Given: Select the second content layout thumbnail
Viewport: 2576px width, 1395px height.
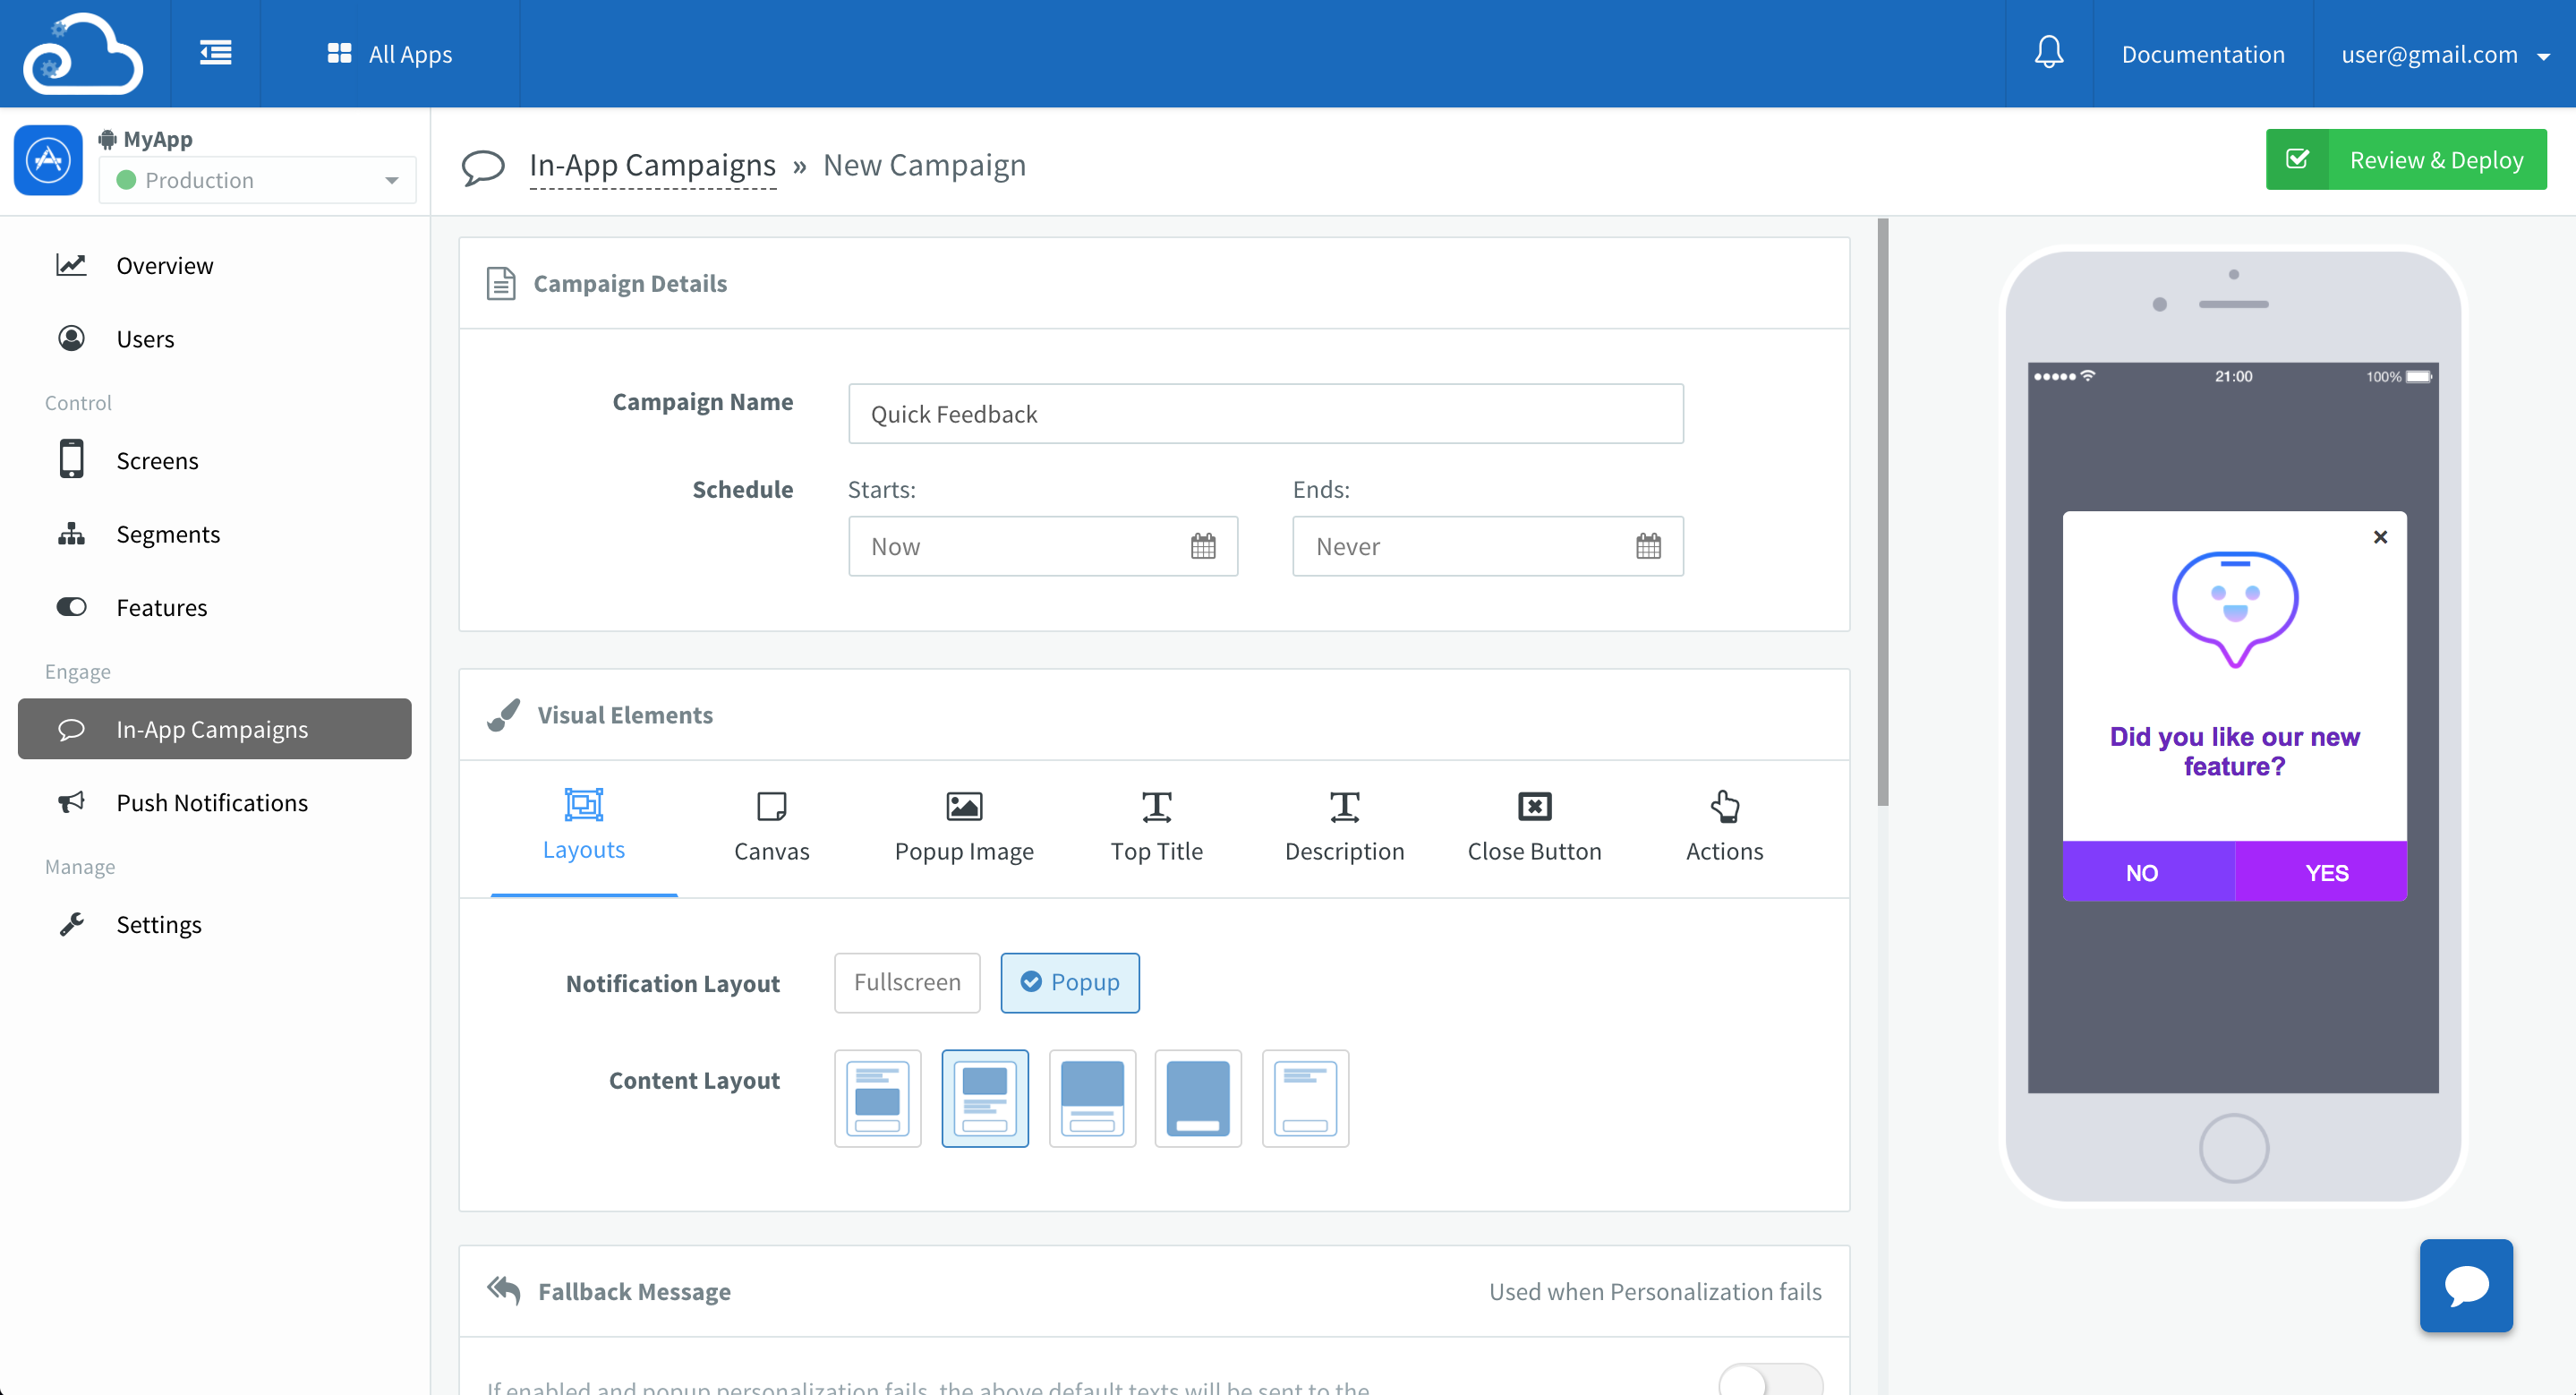Looking at the screenshot, I should (984, 1097).
